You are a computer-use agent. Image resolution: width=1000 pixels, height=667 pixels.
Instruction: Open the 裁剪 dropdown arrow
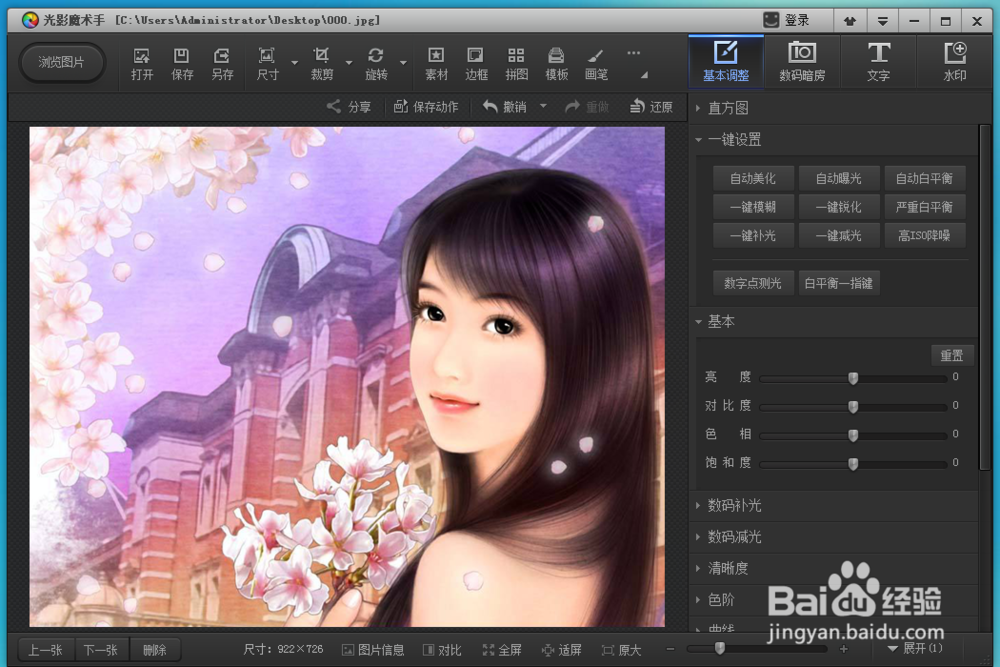[x=349, y=63]
